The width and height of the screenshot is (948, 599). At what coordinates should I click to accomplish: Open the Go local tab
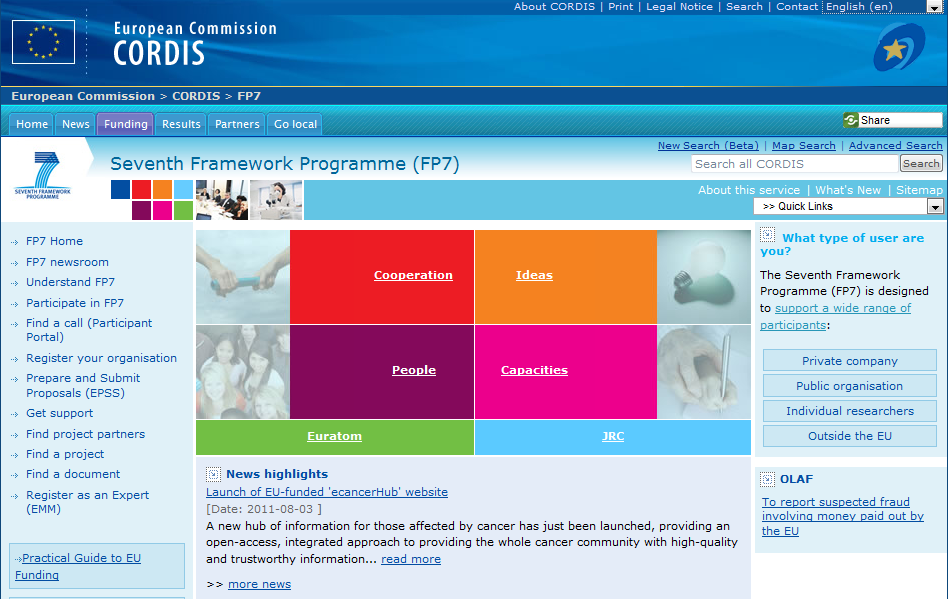tap(295, 124)
